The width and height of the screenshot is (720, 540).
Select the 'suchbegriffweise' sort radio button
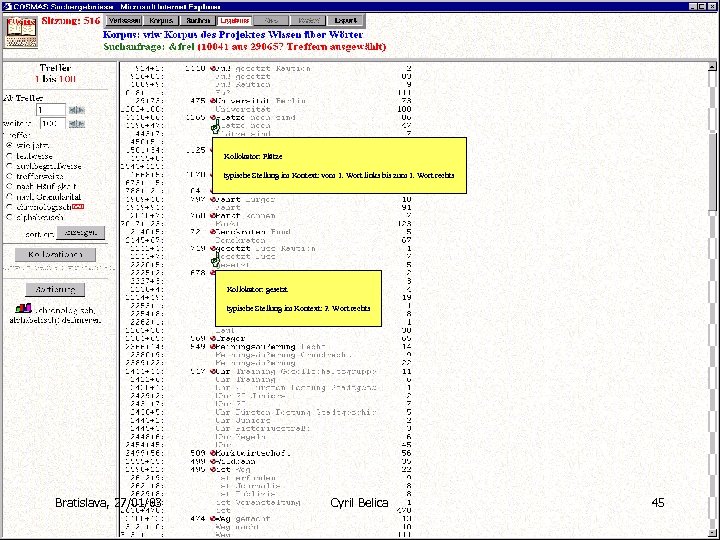click(10, 166)
